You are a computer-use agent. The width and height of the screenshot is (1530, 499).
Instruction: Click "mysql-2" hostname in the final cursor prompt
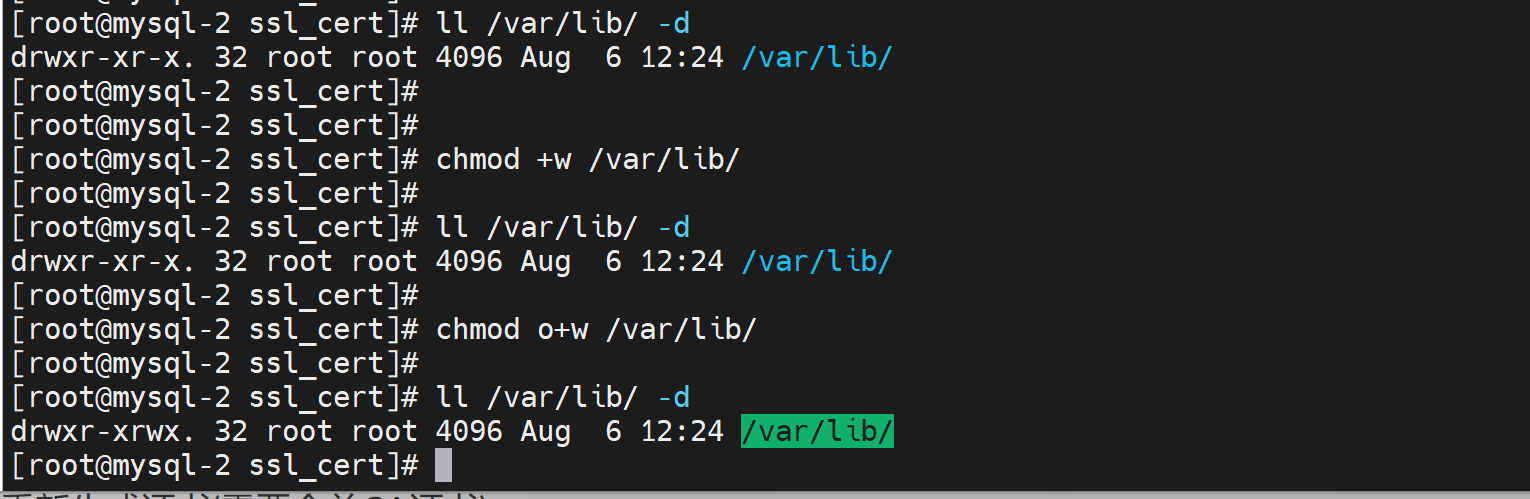point(171,466)
